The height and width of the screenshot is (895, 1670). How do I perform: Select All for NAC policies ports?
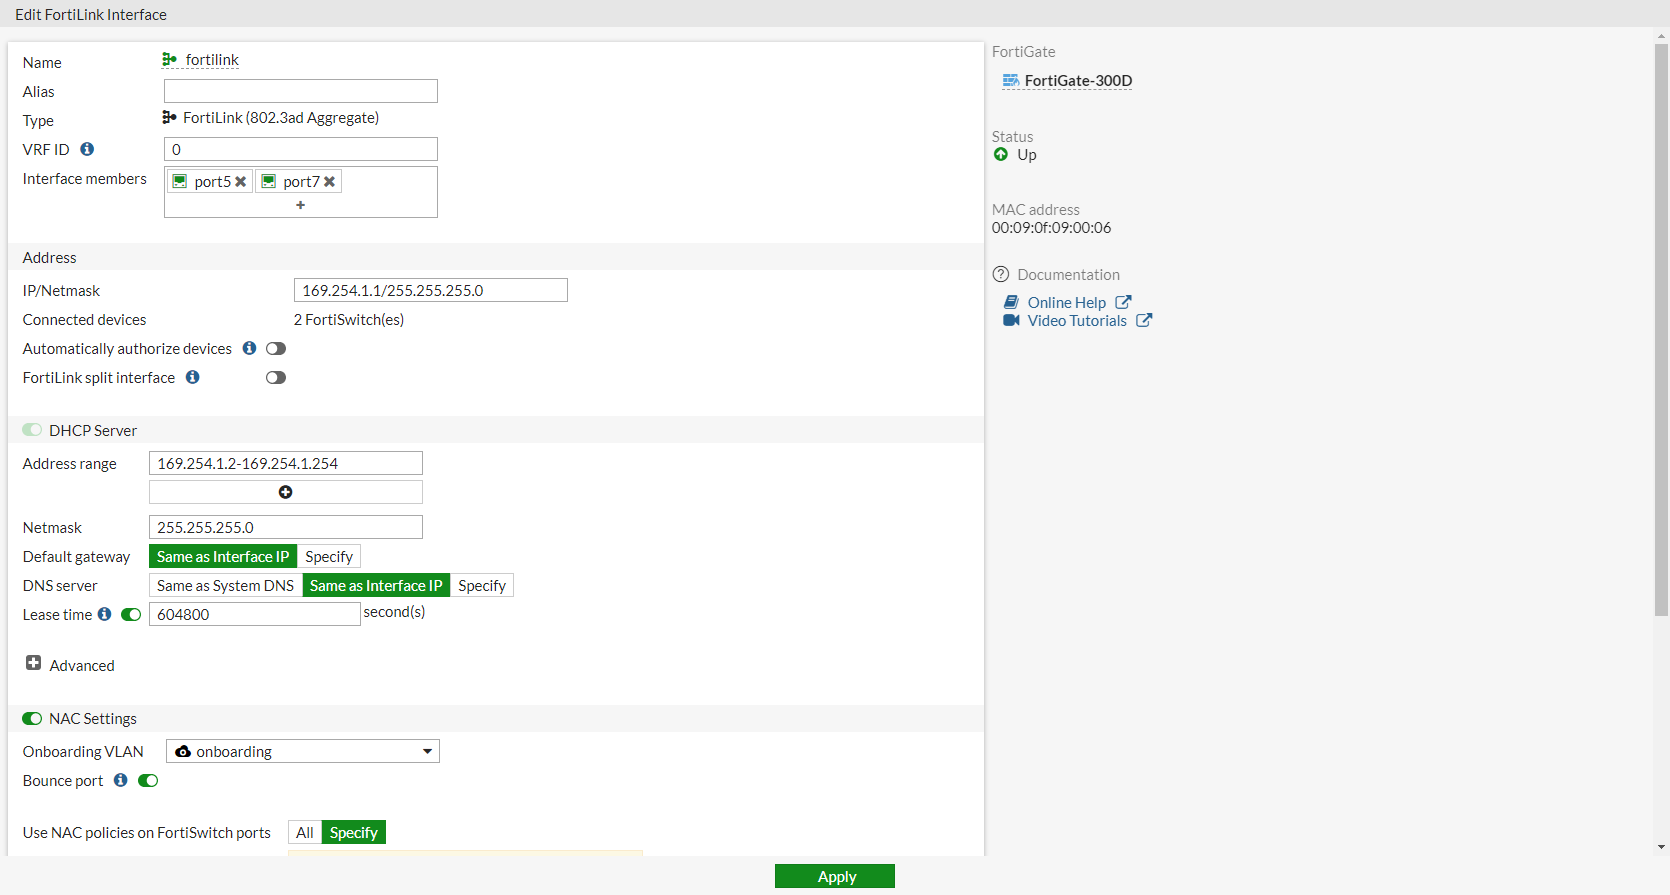tap(305, 832)
